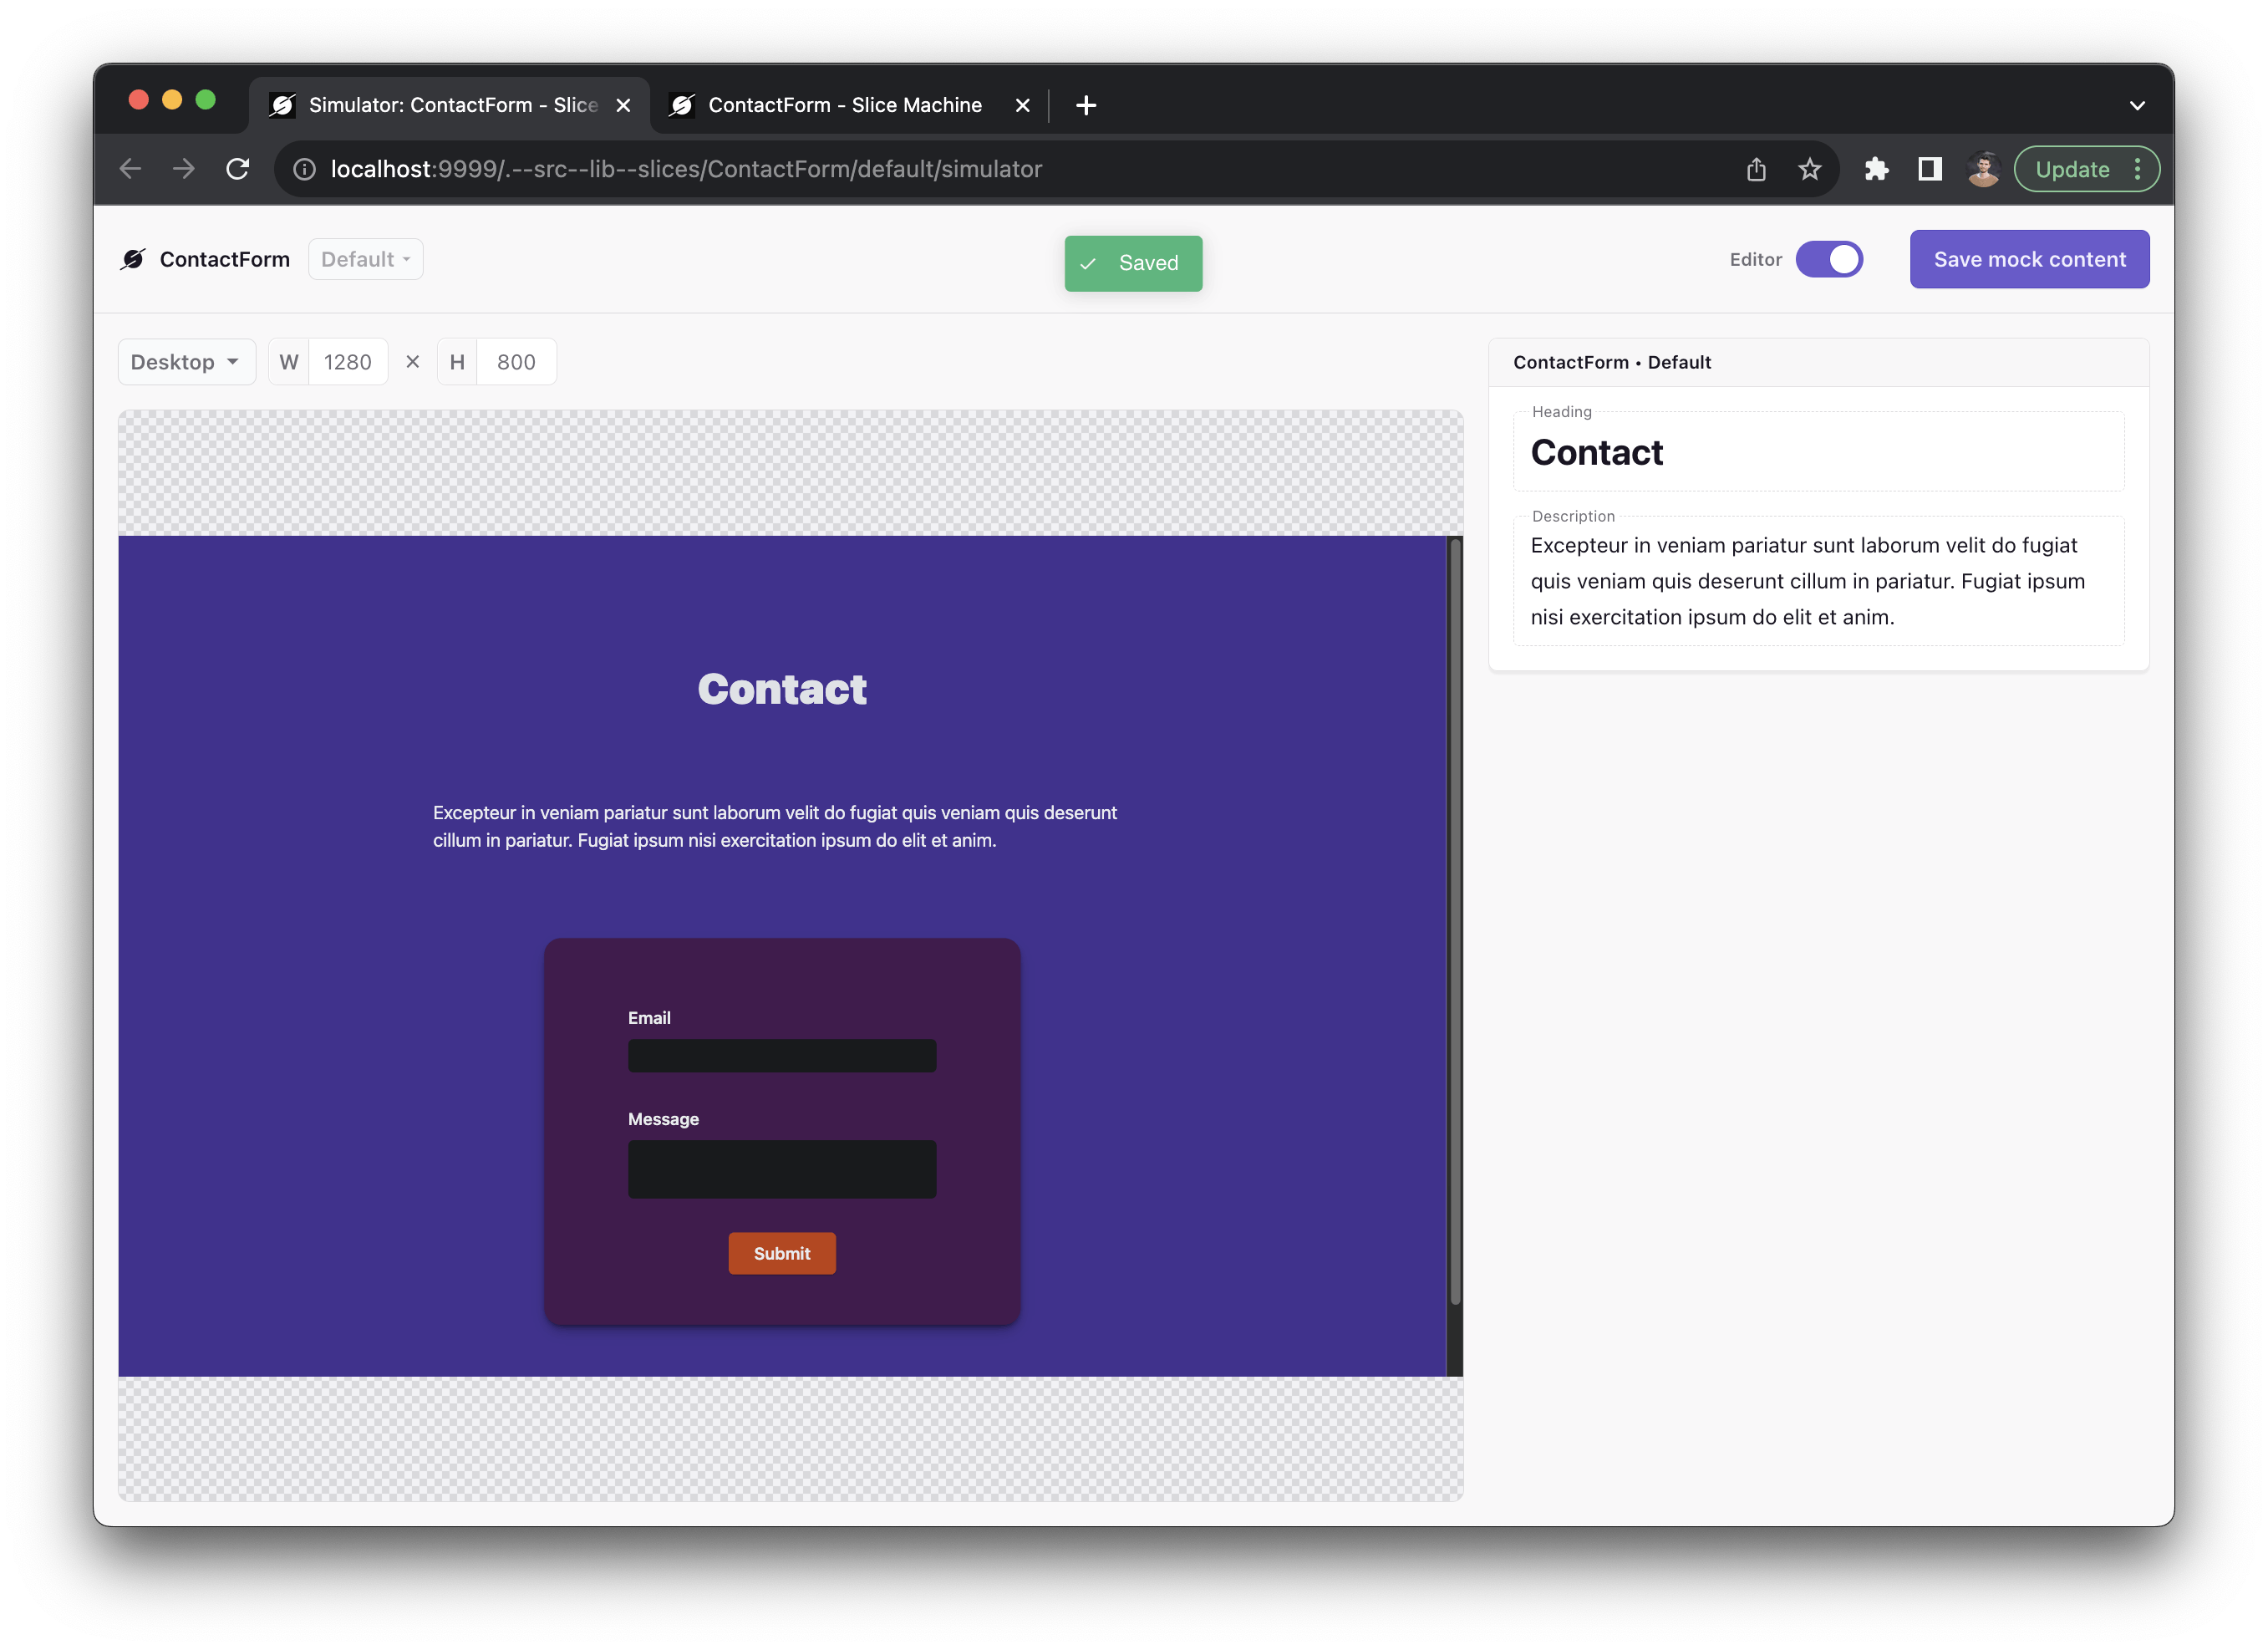Click the width field showing 1280

point(347,362)
